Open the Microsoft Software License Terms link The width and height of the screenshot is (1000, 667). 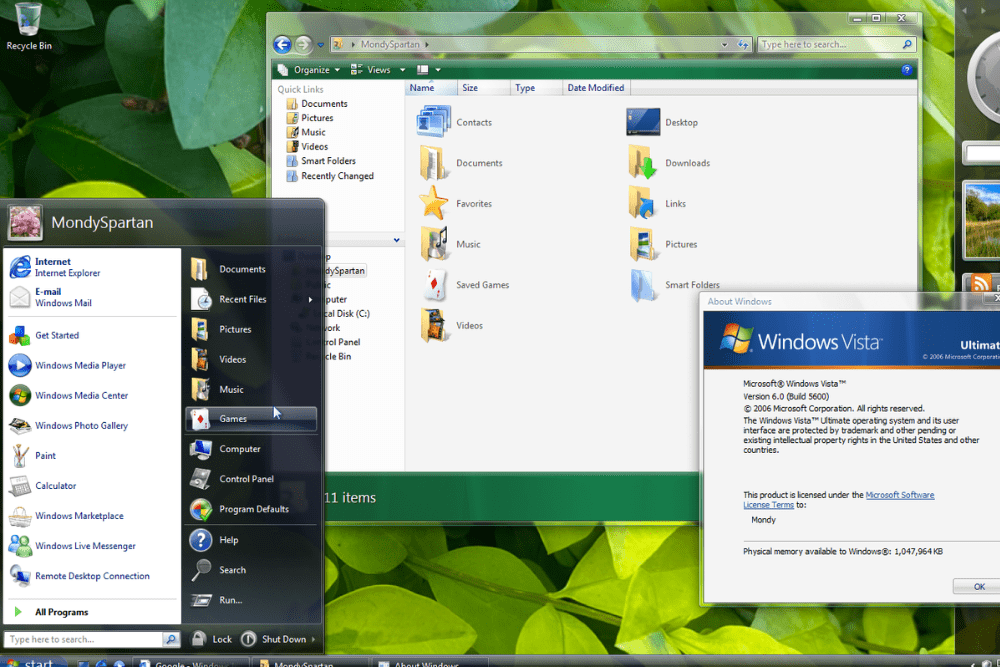899,496
